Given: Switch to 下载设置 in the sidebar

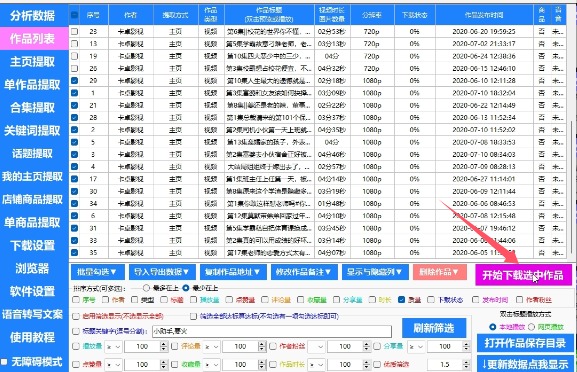Looking at the screenshot, I should tap(32, 245).
